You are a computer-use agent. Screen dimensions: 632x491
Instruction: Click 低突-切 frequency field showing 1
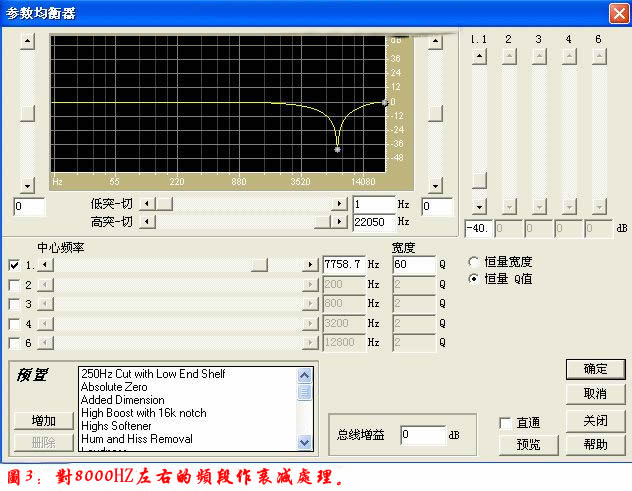coord(374,204)
